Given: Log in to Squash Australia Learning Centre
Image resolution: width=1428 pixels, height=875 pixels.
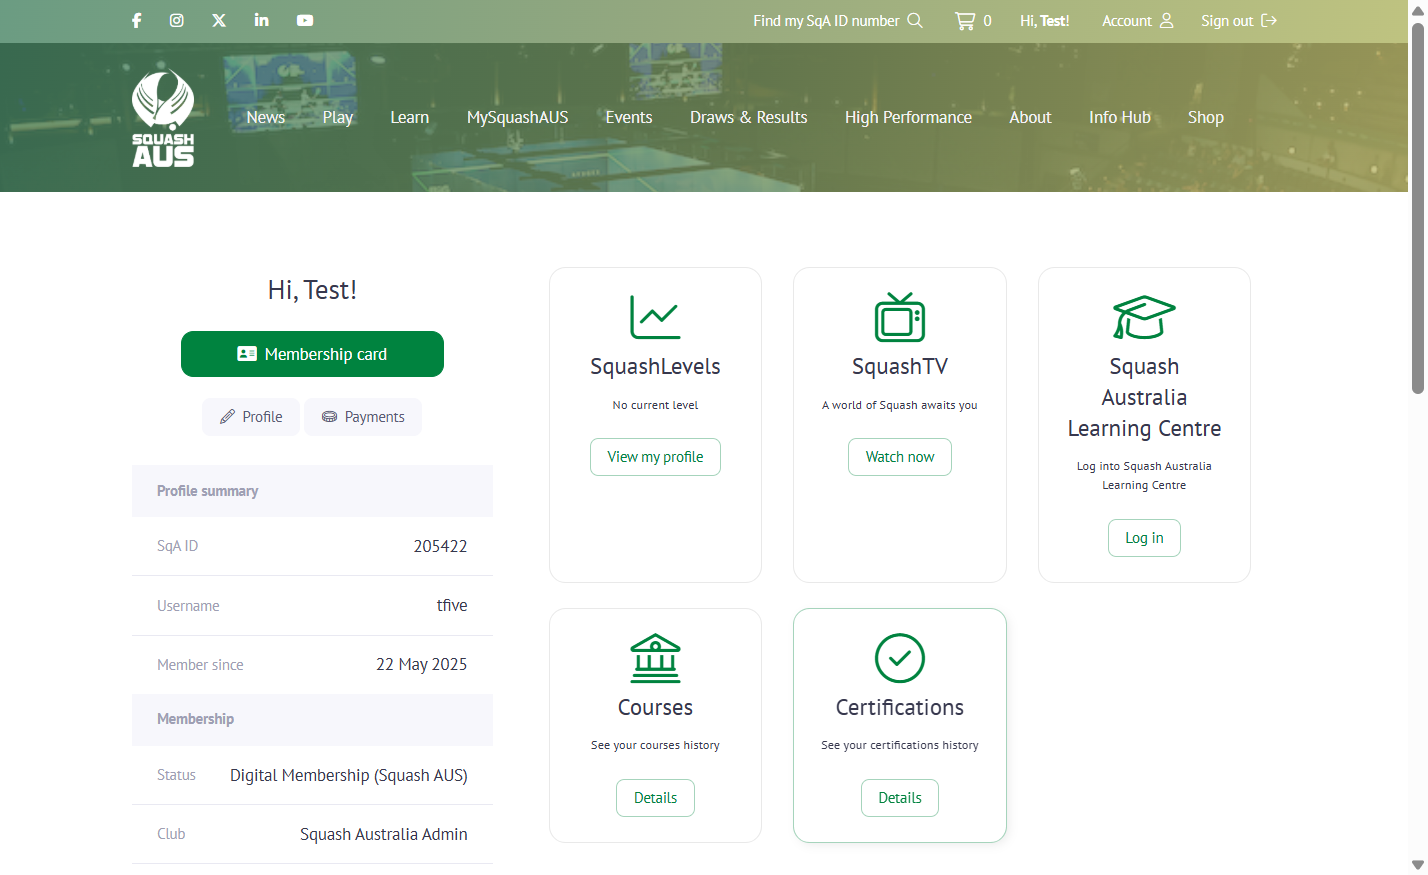Looking at the screenshot, I should pos(1144,538).
